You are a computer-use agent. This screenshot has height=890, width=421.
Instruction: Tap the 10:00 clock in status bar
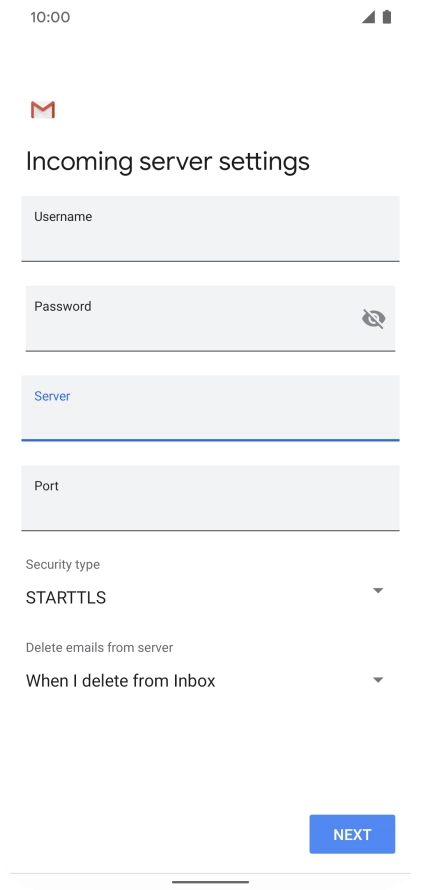50,17
